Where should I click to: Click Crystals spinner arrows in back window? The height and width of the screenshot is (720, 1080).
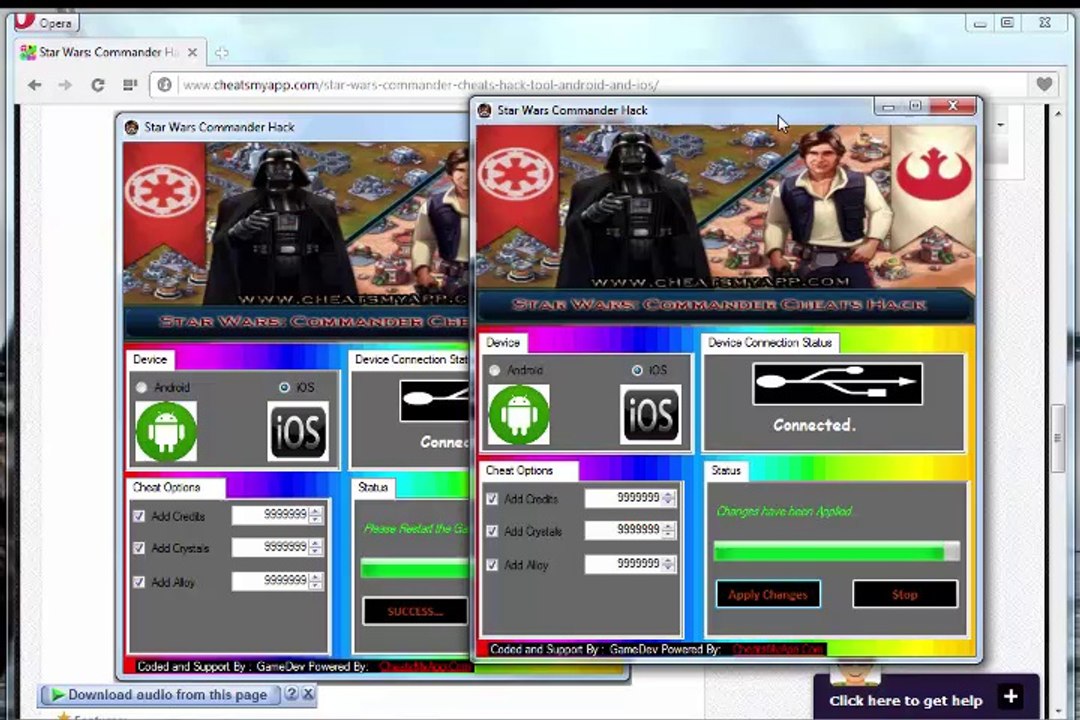315,547
